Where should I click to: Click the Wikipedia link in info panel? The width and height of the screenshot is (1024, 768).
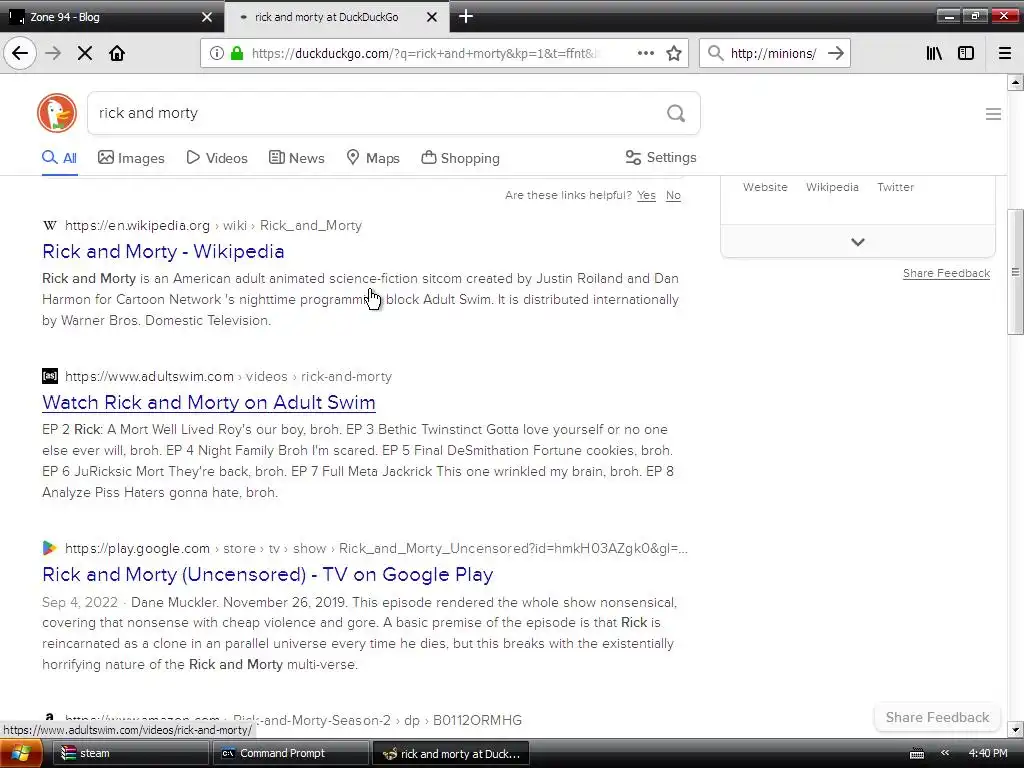832,187
